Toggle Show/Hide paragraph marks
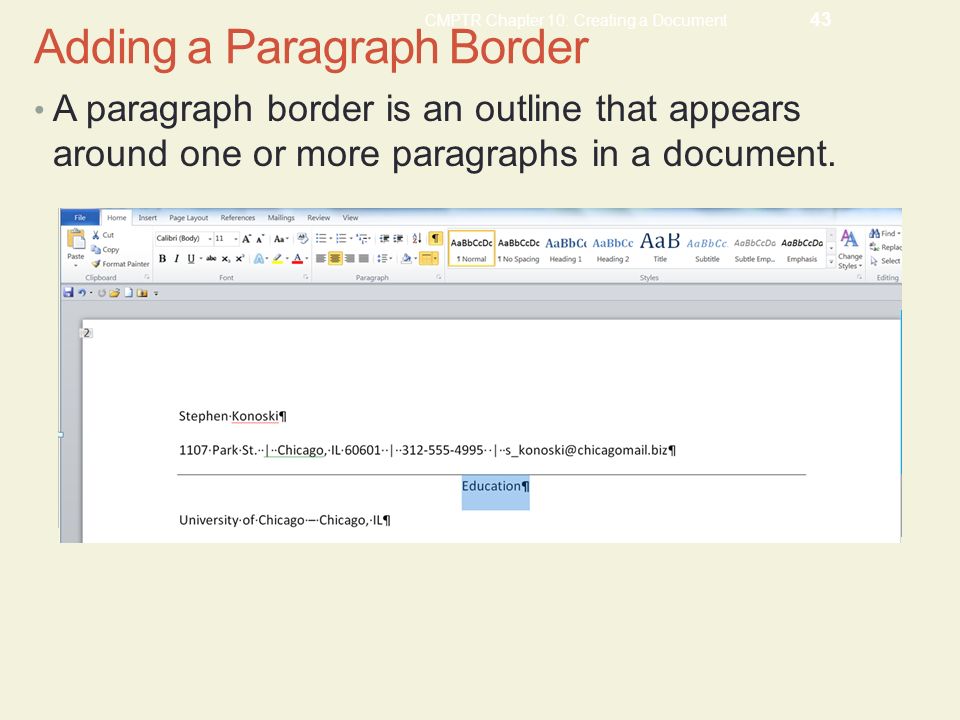This screenshot has width=960, height=720. [x=435, y=238]
